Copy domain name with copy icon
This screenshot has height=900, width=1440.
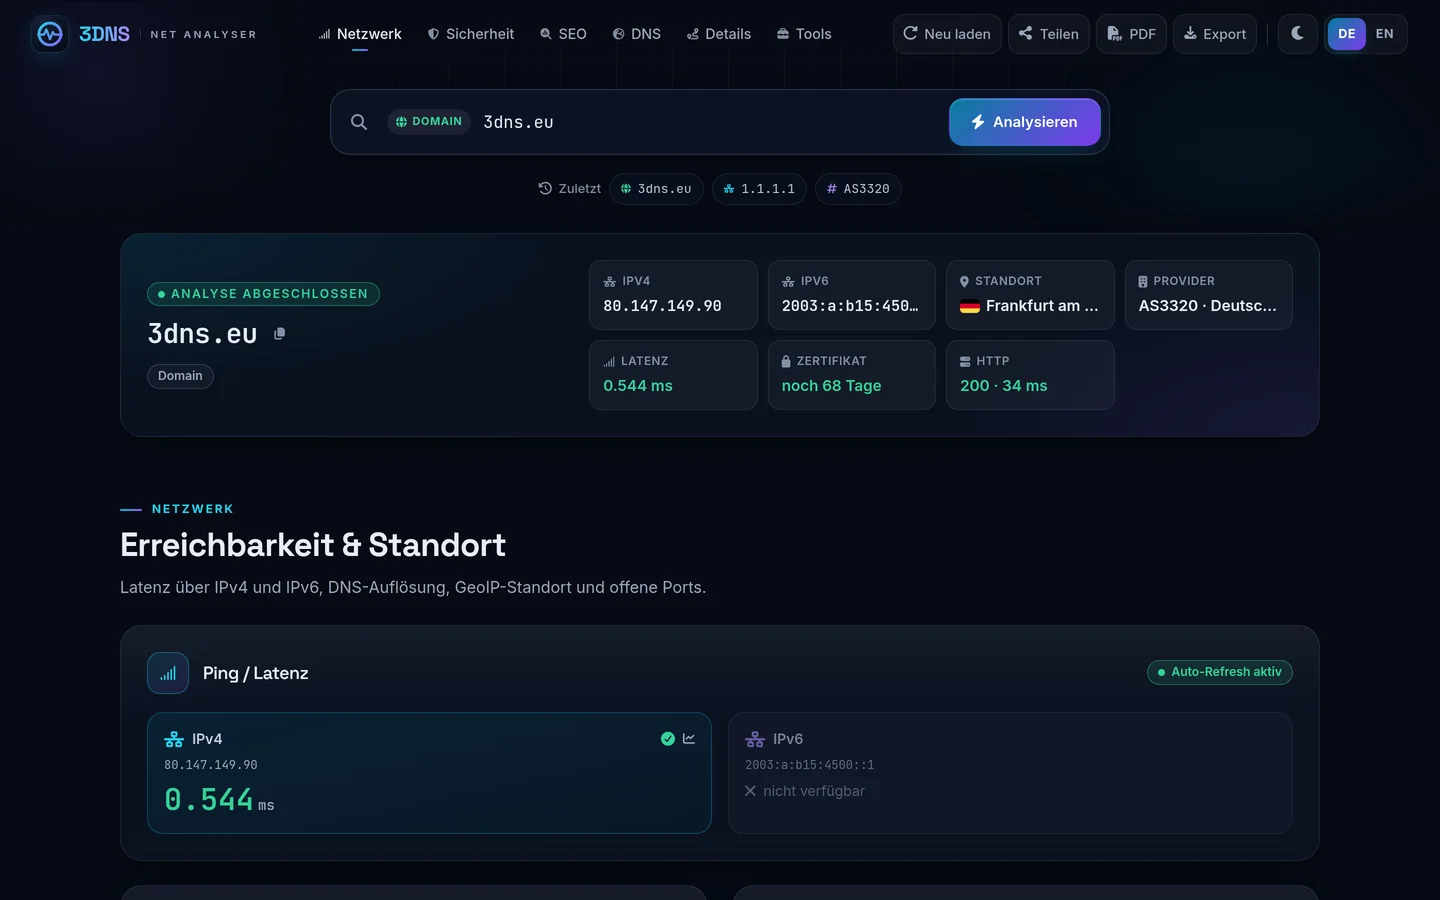pos(280,334)
